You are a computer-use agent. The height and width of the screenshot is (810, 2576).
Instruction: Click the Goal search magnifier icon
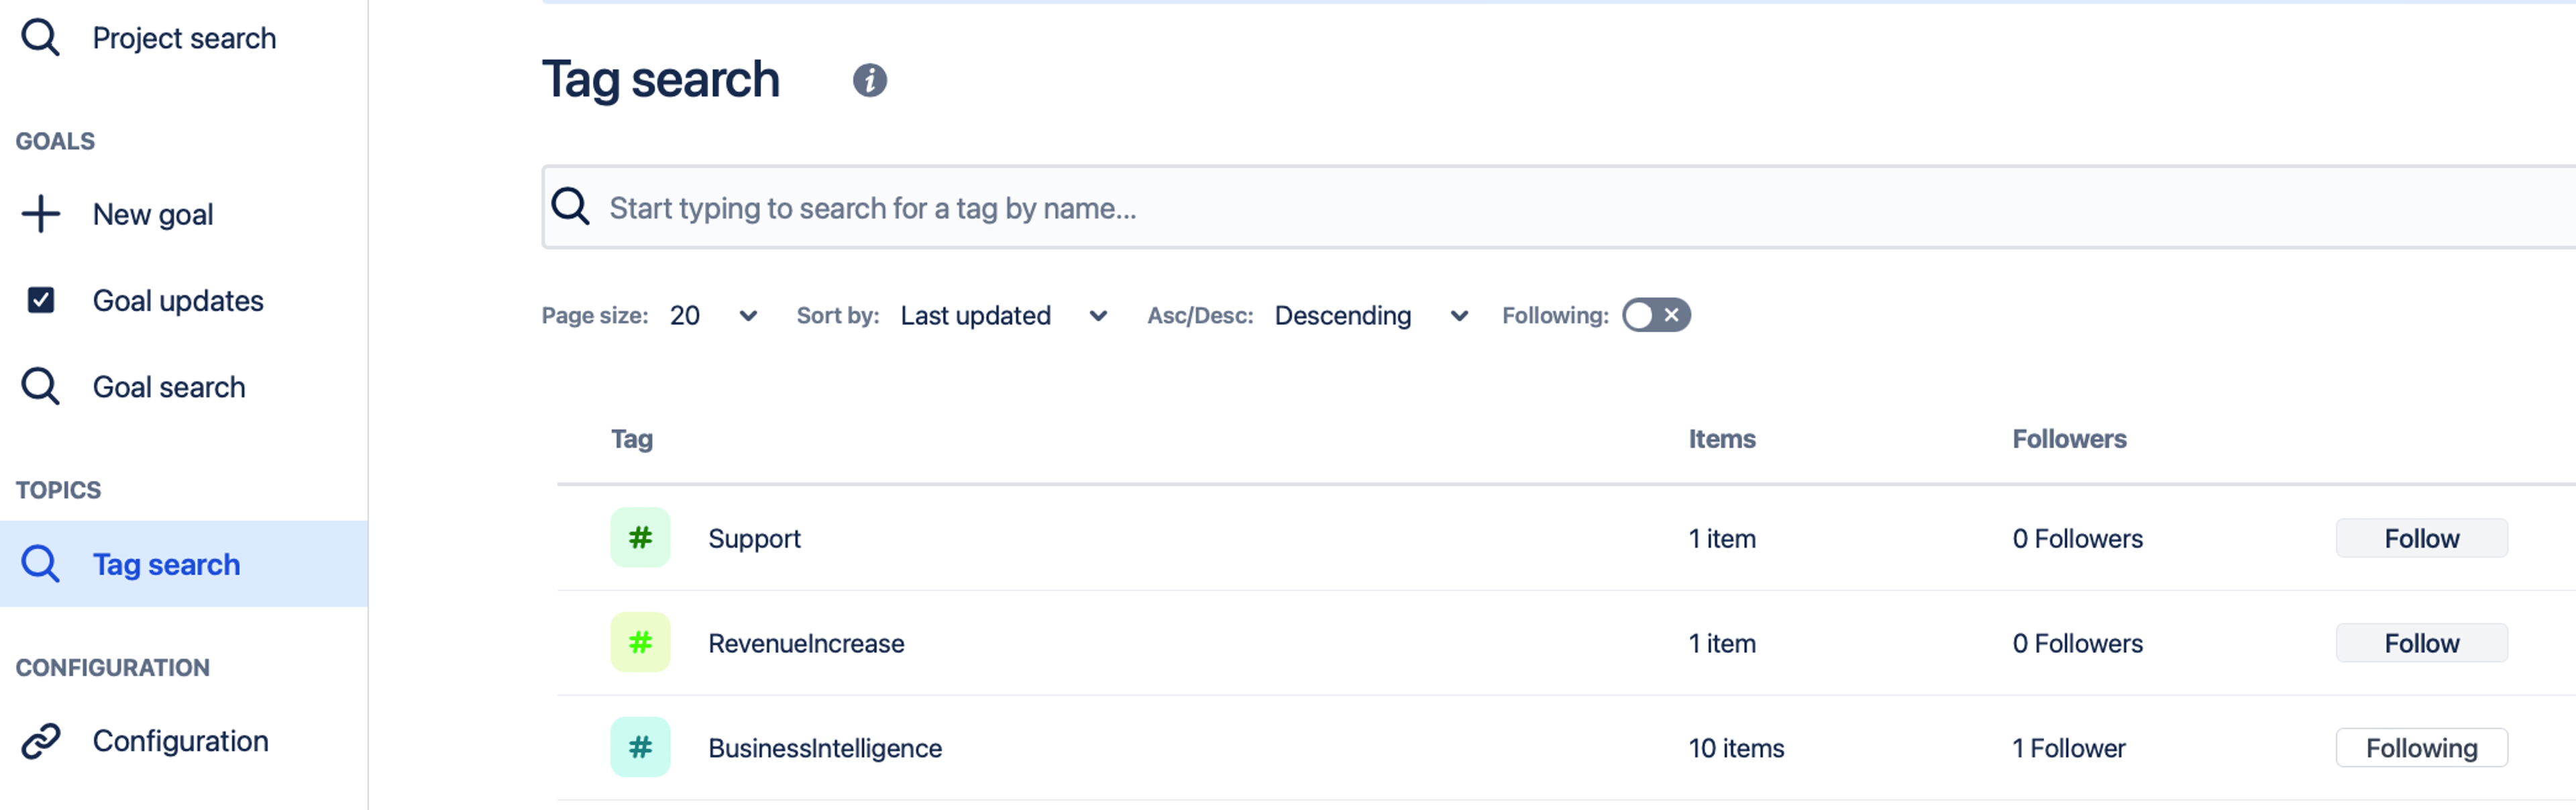coord(41,387)
